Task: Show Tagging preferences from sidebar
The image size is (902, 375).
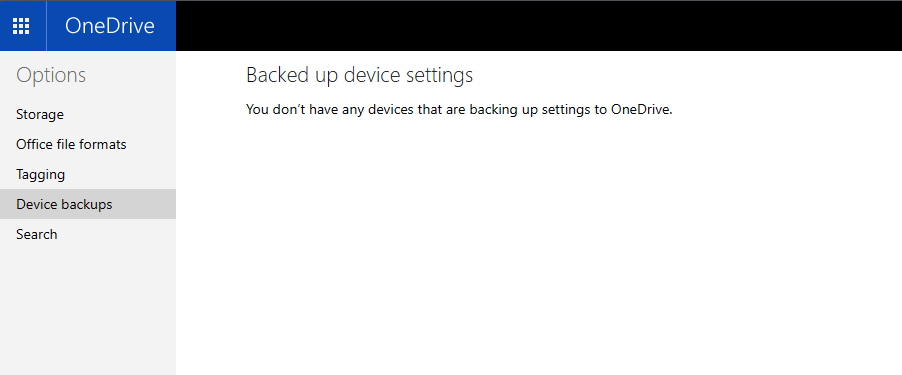Action: pyautogui.click(x=40, y=174)
